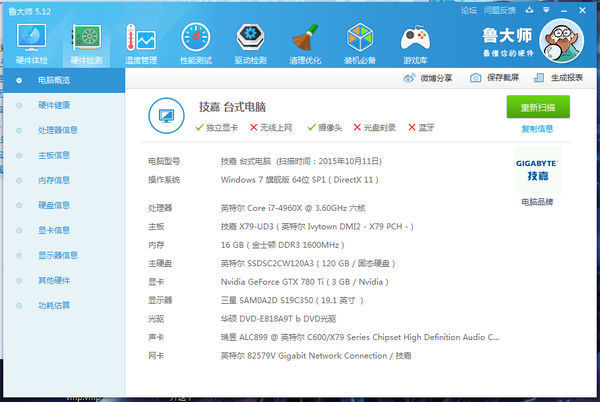Click the DVD-E818A9T optical drive text

point(278,319)
